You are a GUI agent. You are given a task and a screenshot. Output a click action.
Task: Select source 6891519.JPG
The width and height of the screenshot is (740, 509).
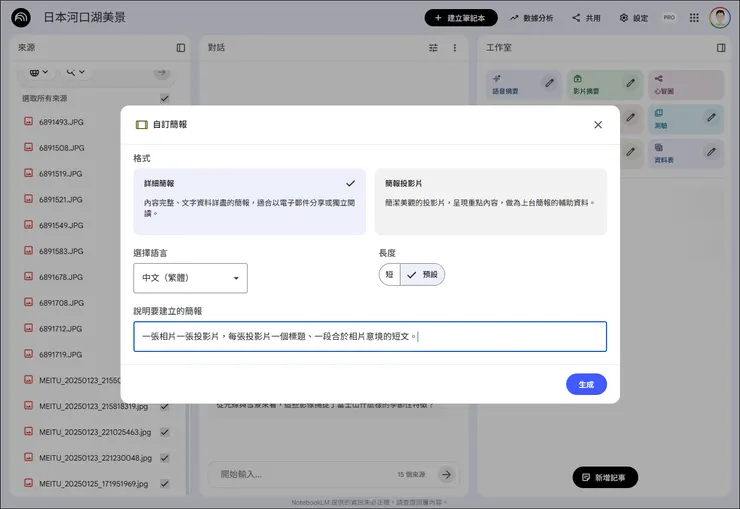(60, 174)
